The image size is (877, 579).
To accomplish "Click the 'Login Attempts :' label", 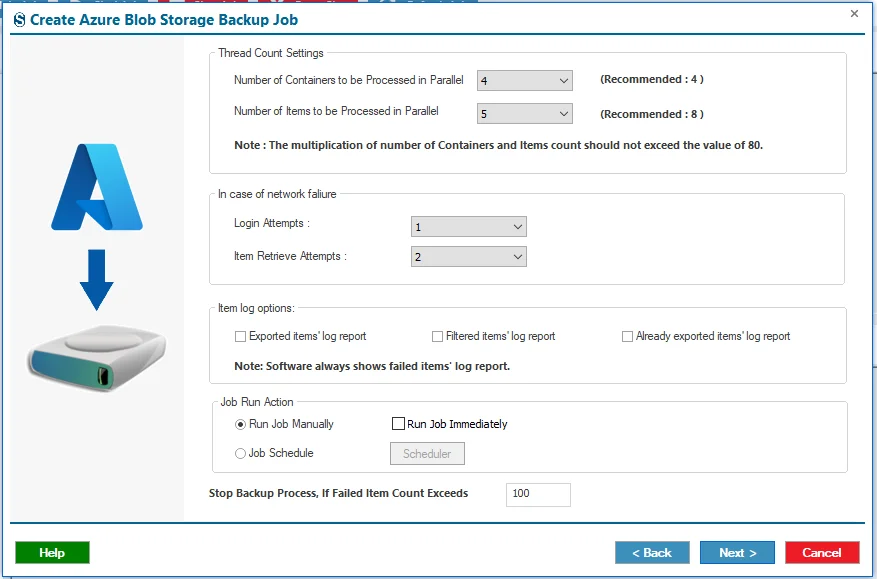I will (x=272, y=223).
